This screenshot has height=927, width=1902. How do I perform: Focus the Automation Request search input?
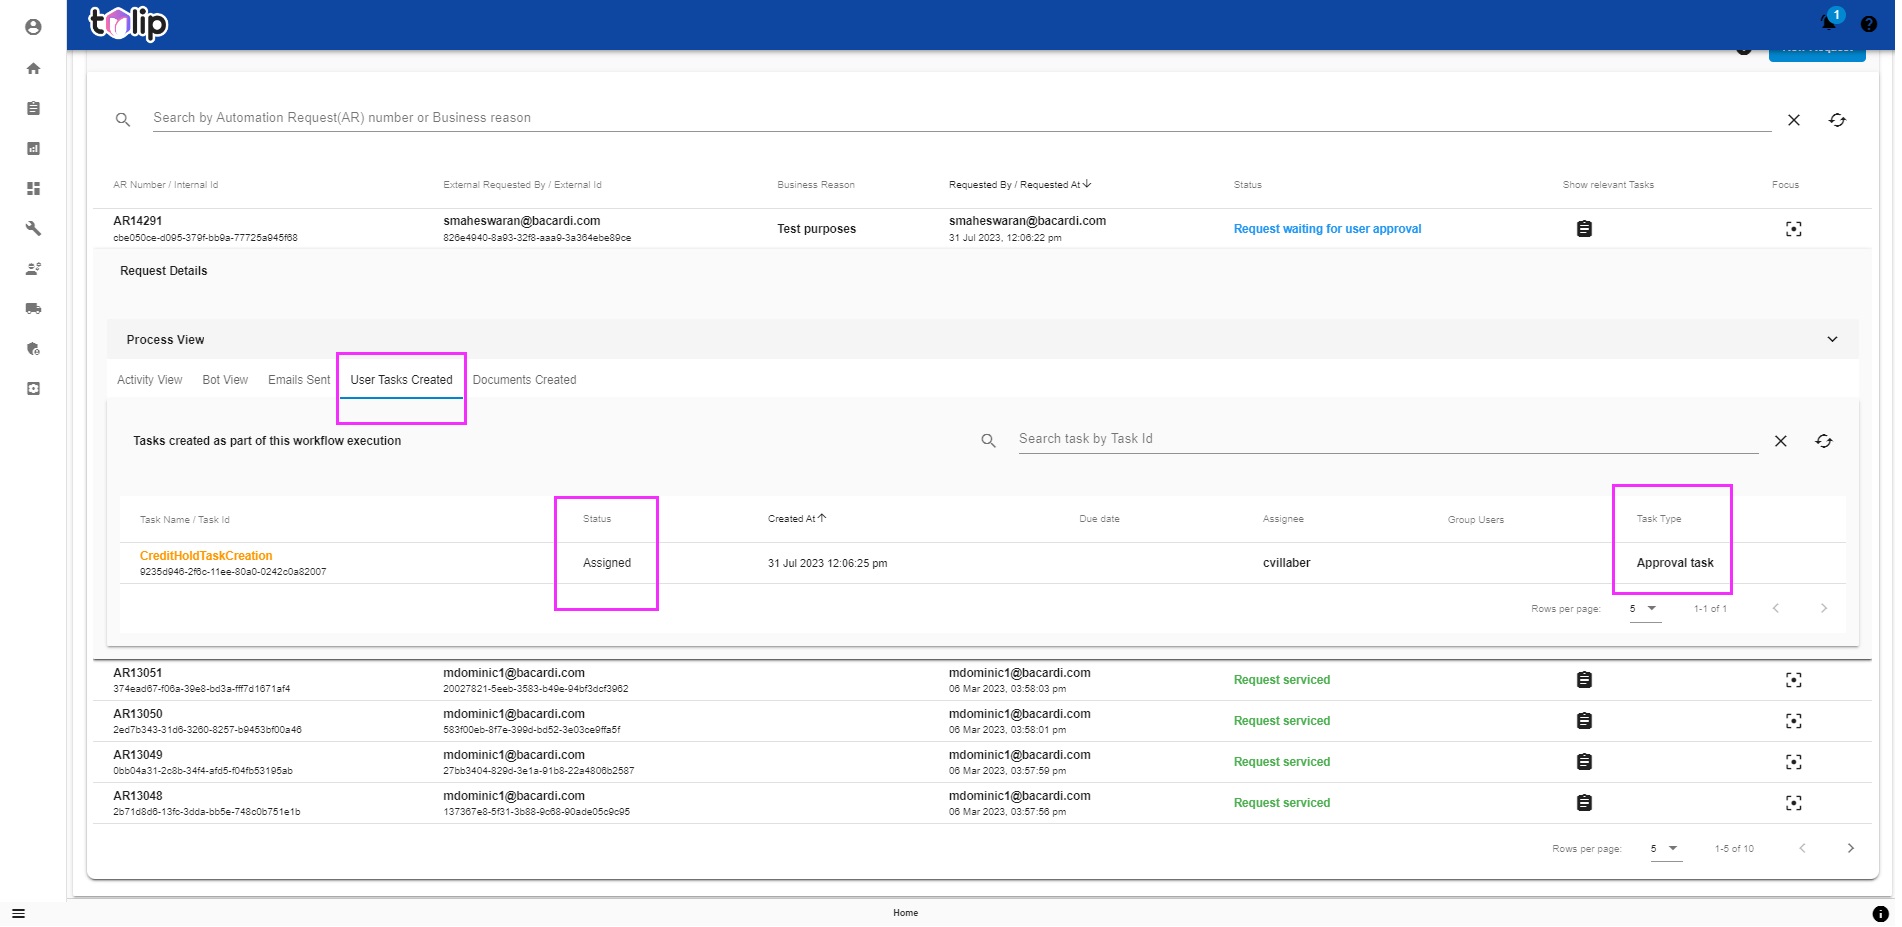tap(961, 118)
